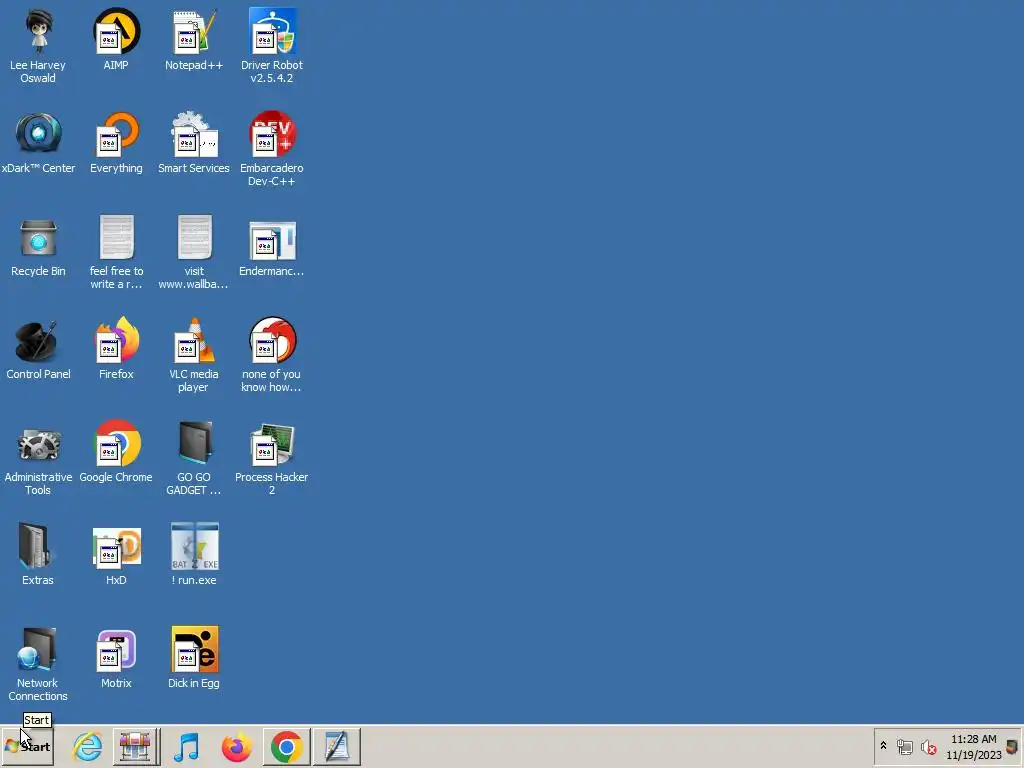Viewport: 1024px width, 768px height.
Task: Select the VLC media player shortcut
Action: [194, 356]
